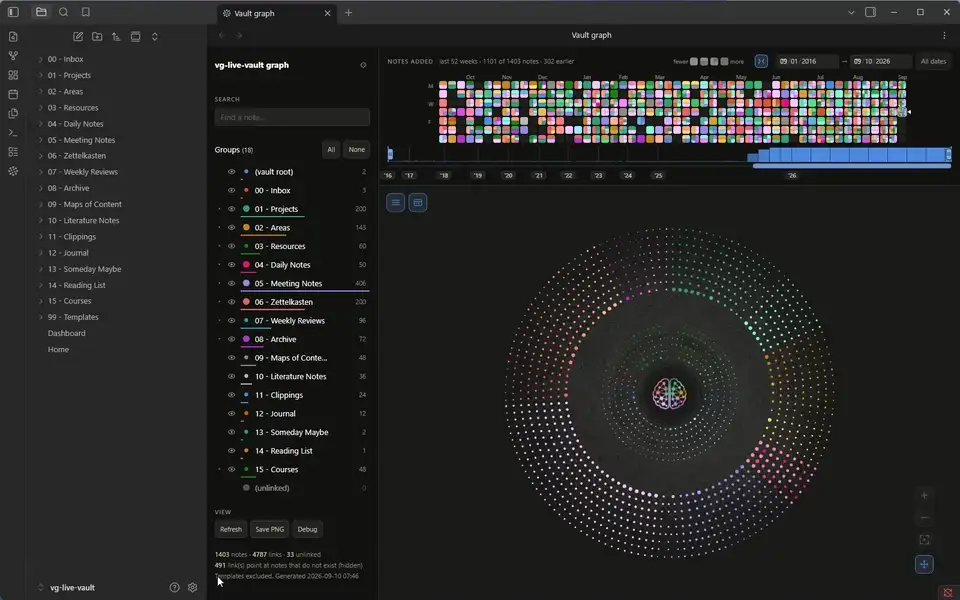
Task: Click the quick switcher icon in the ribbon
Action: pos(13,37)
